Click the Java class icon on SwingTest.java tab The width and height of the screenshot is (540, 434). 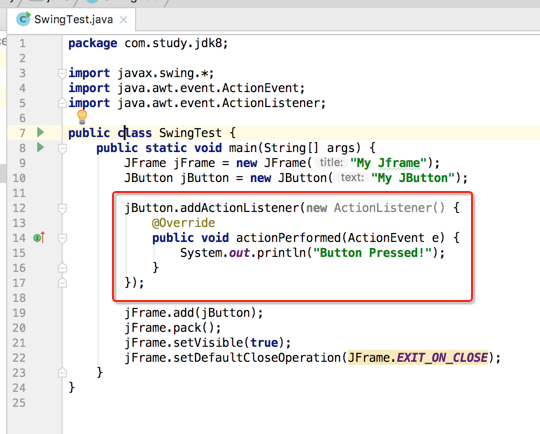click(23, 19)
